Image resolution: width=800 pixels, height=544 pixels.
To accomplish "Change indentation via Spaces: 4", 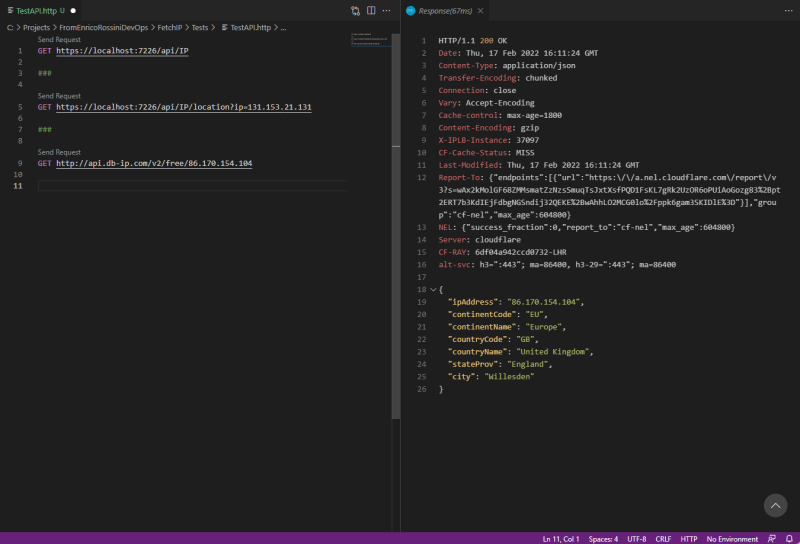I will tap(603, 539).
